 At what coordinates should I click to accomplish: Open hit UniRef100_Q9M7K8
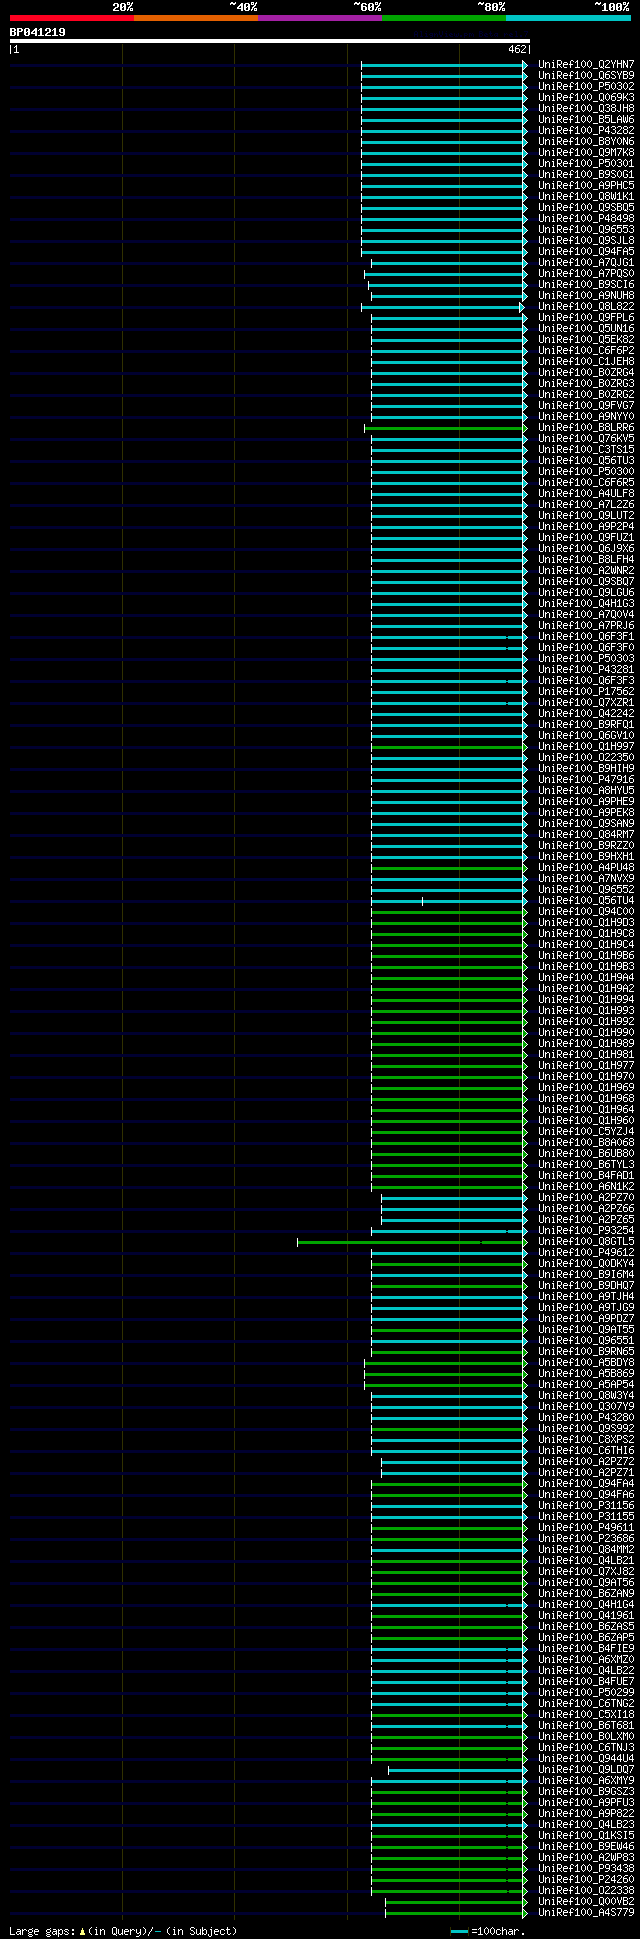(x=586, y=152)
